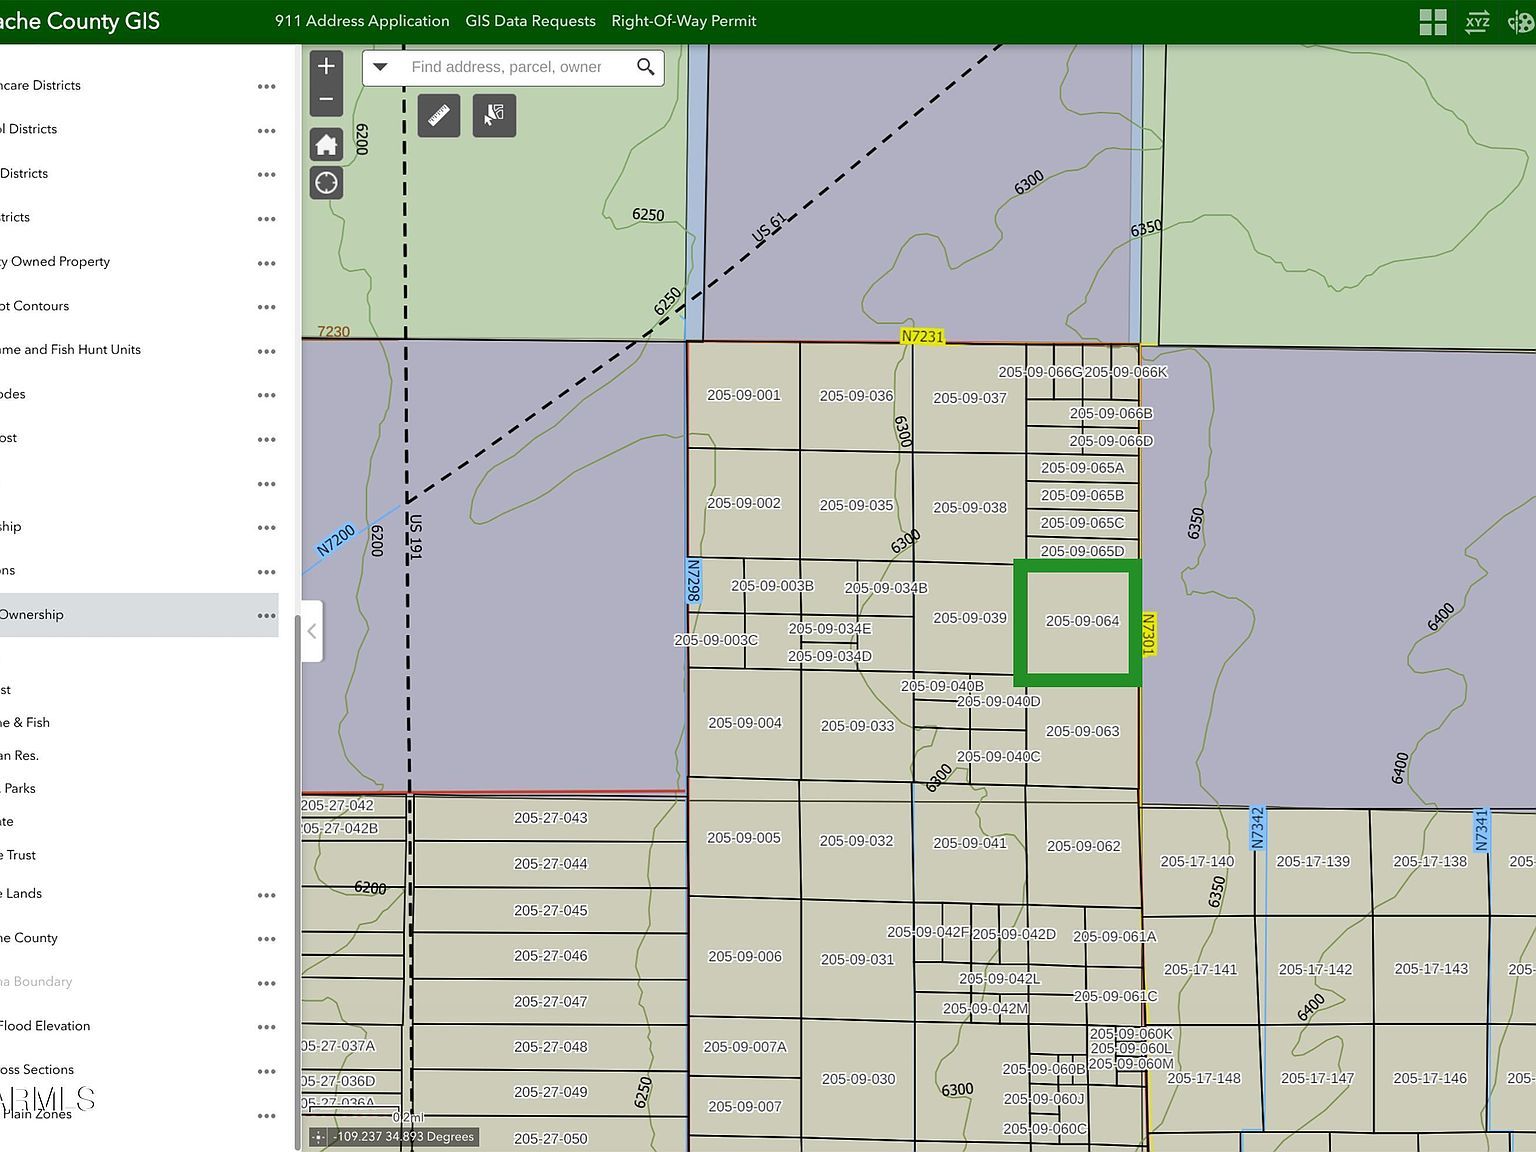Select the measure tool on the map
This screenshot has width=1536, height=1152.
pos(438,115)
